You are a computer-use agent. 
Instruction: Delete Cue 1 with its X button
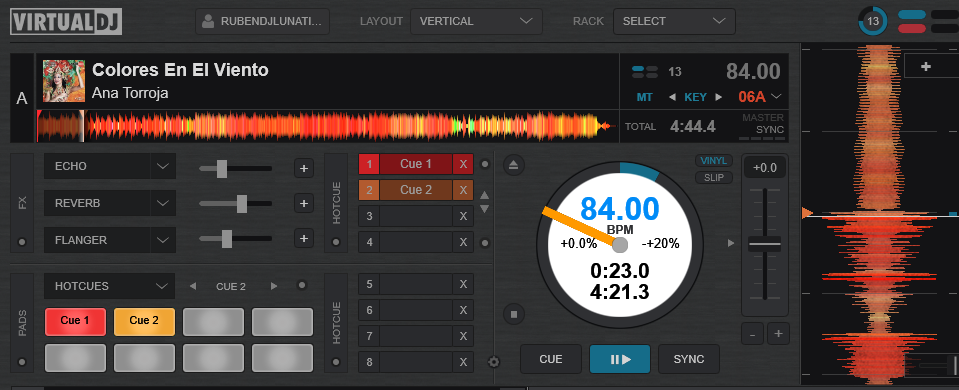[x=463, y=164]
